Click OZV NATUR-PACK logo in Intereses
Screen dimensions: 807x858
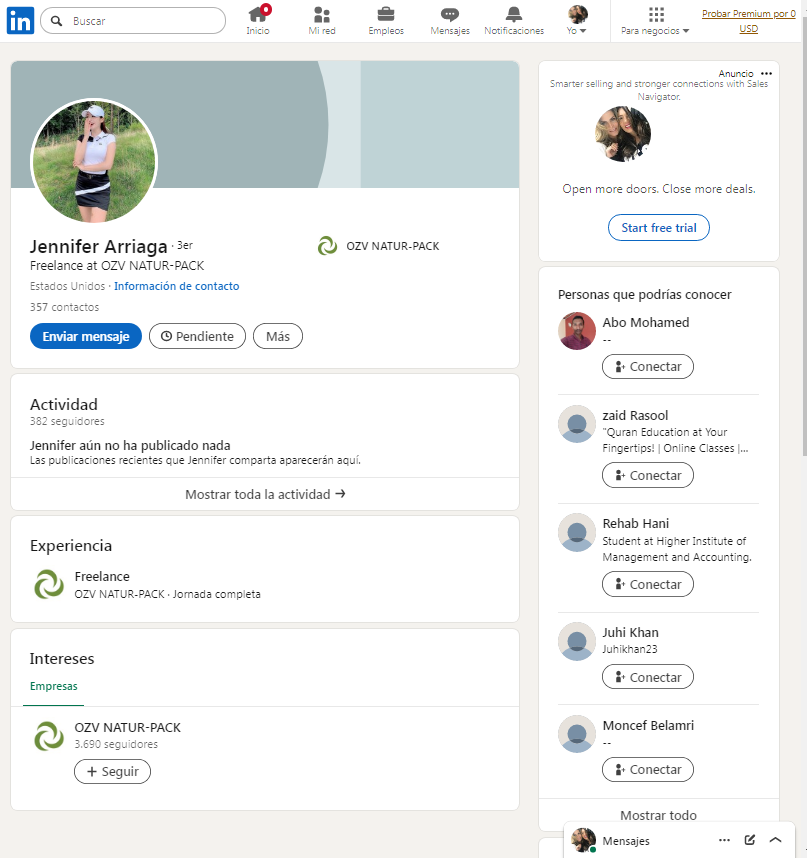click(x=49, y=735)
